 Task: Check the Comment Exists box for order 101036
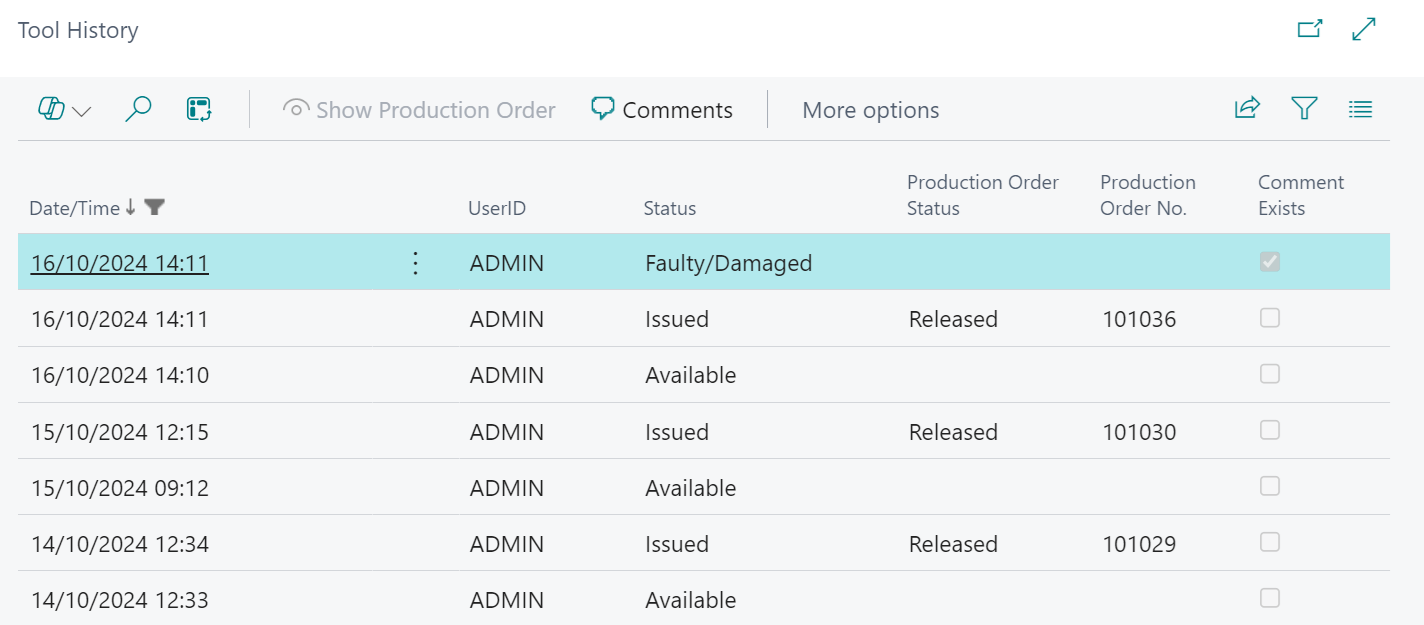click(1270, 318)
